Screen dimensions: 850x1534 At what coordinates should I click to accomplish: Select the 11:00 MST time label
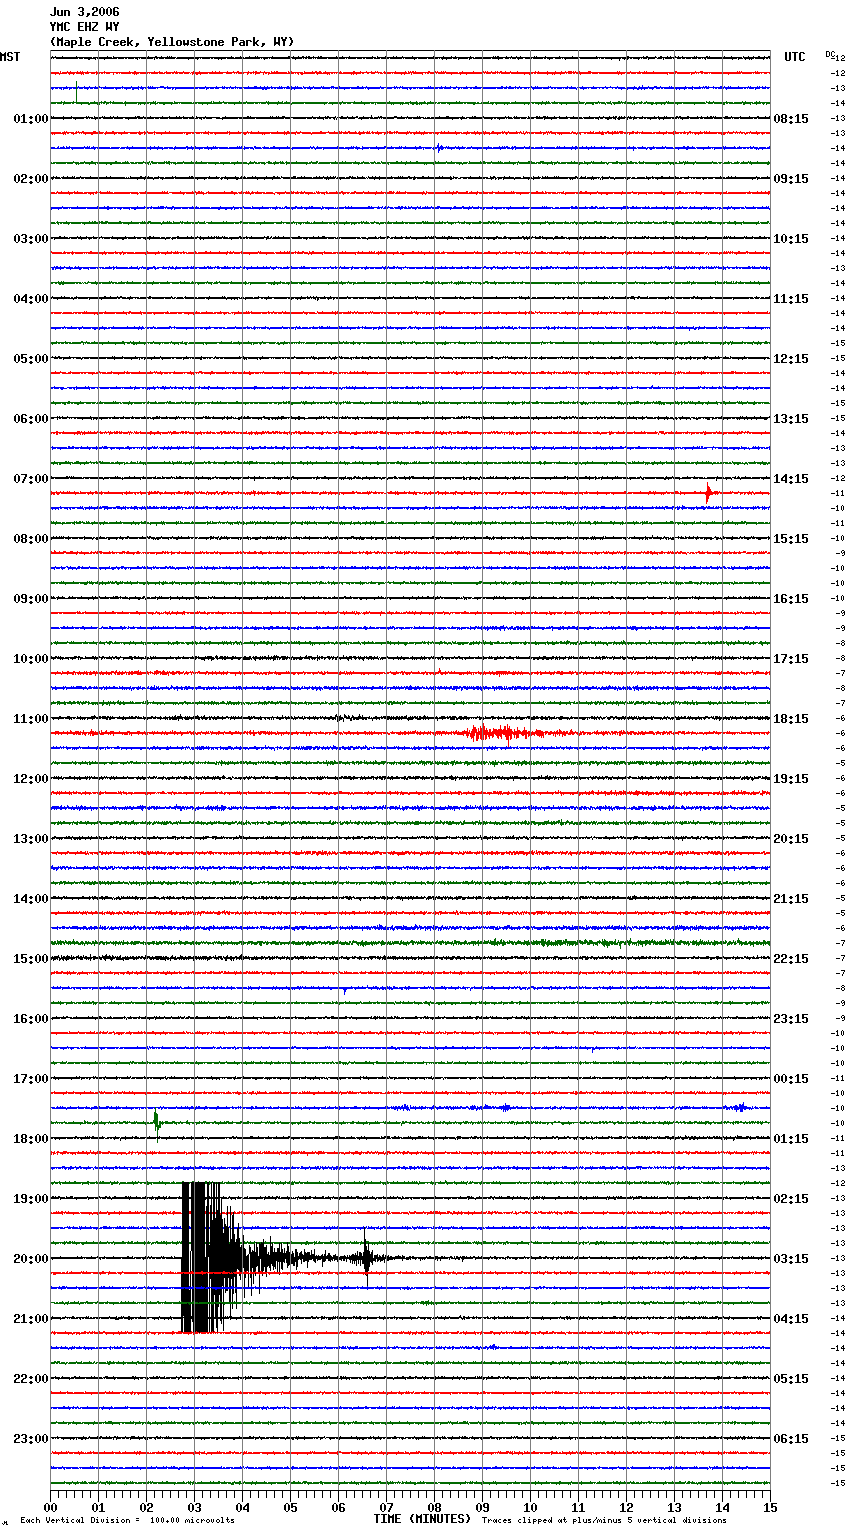(31, 719)
